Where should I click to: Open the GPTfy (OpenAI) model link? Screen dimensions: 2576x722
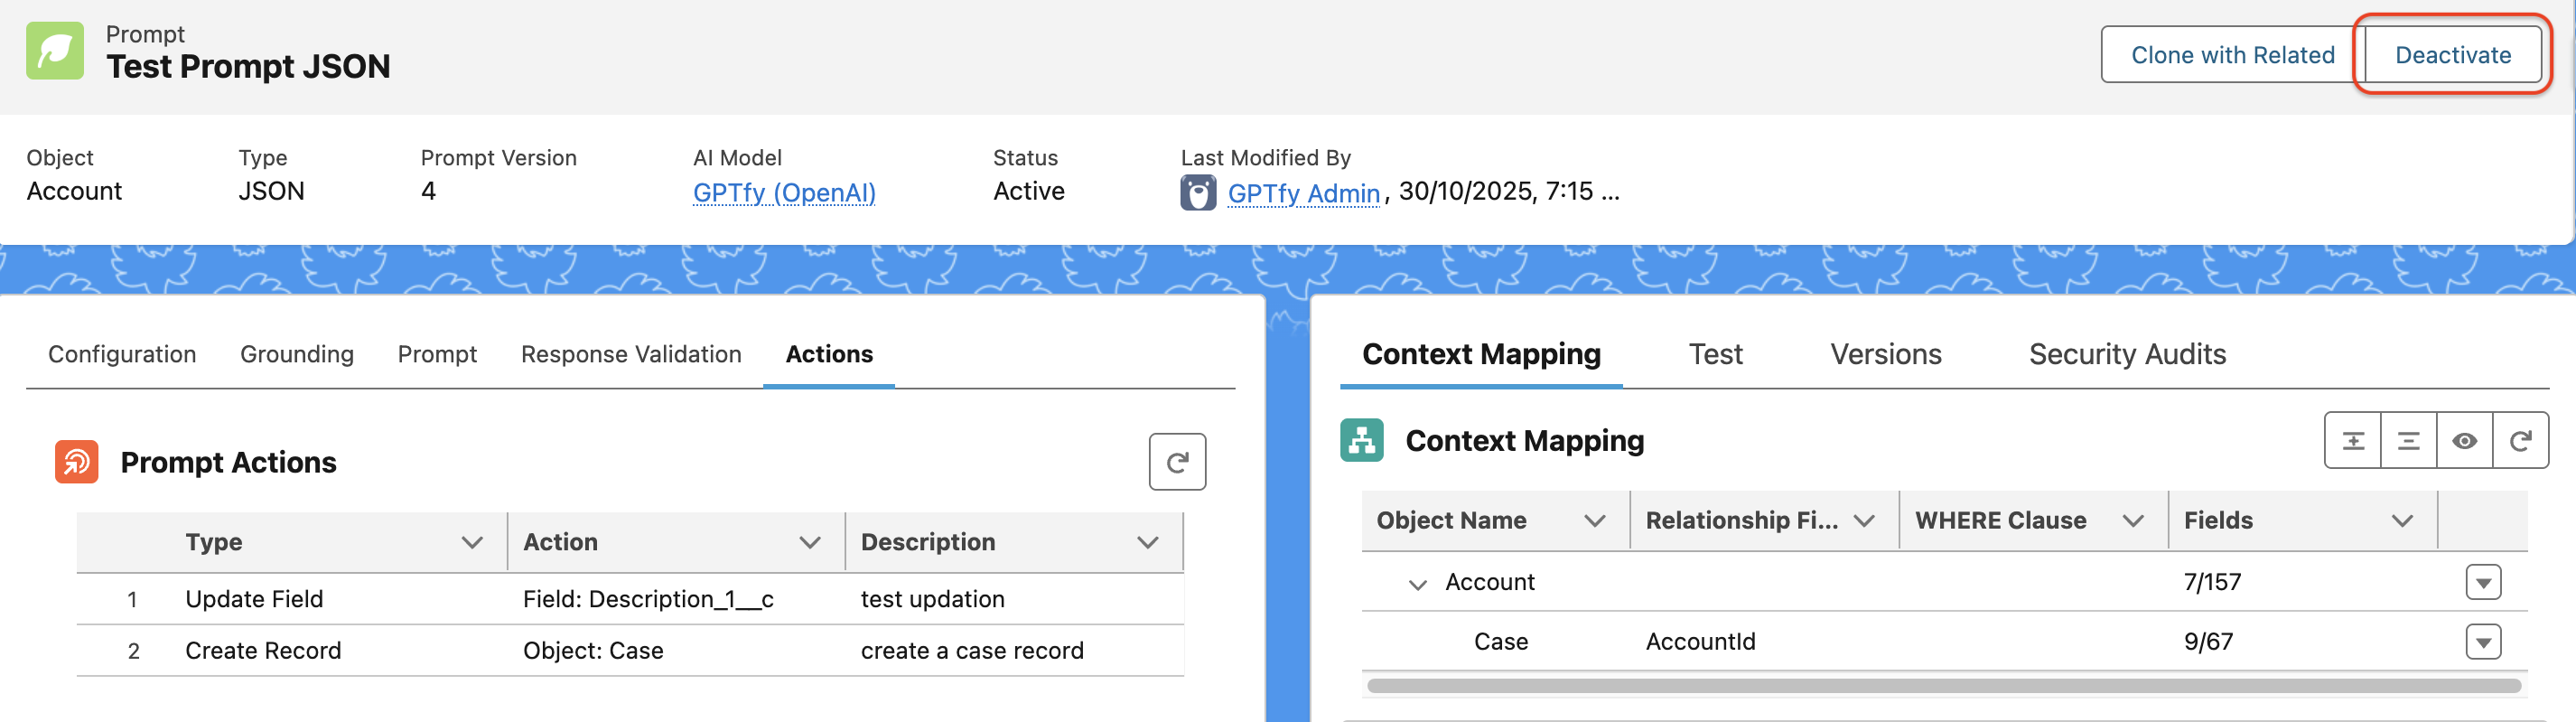click(x=783, y=192)
